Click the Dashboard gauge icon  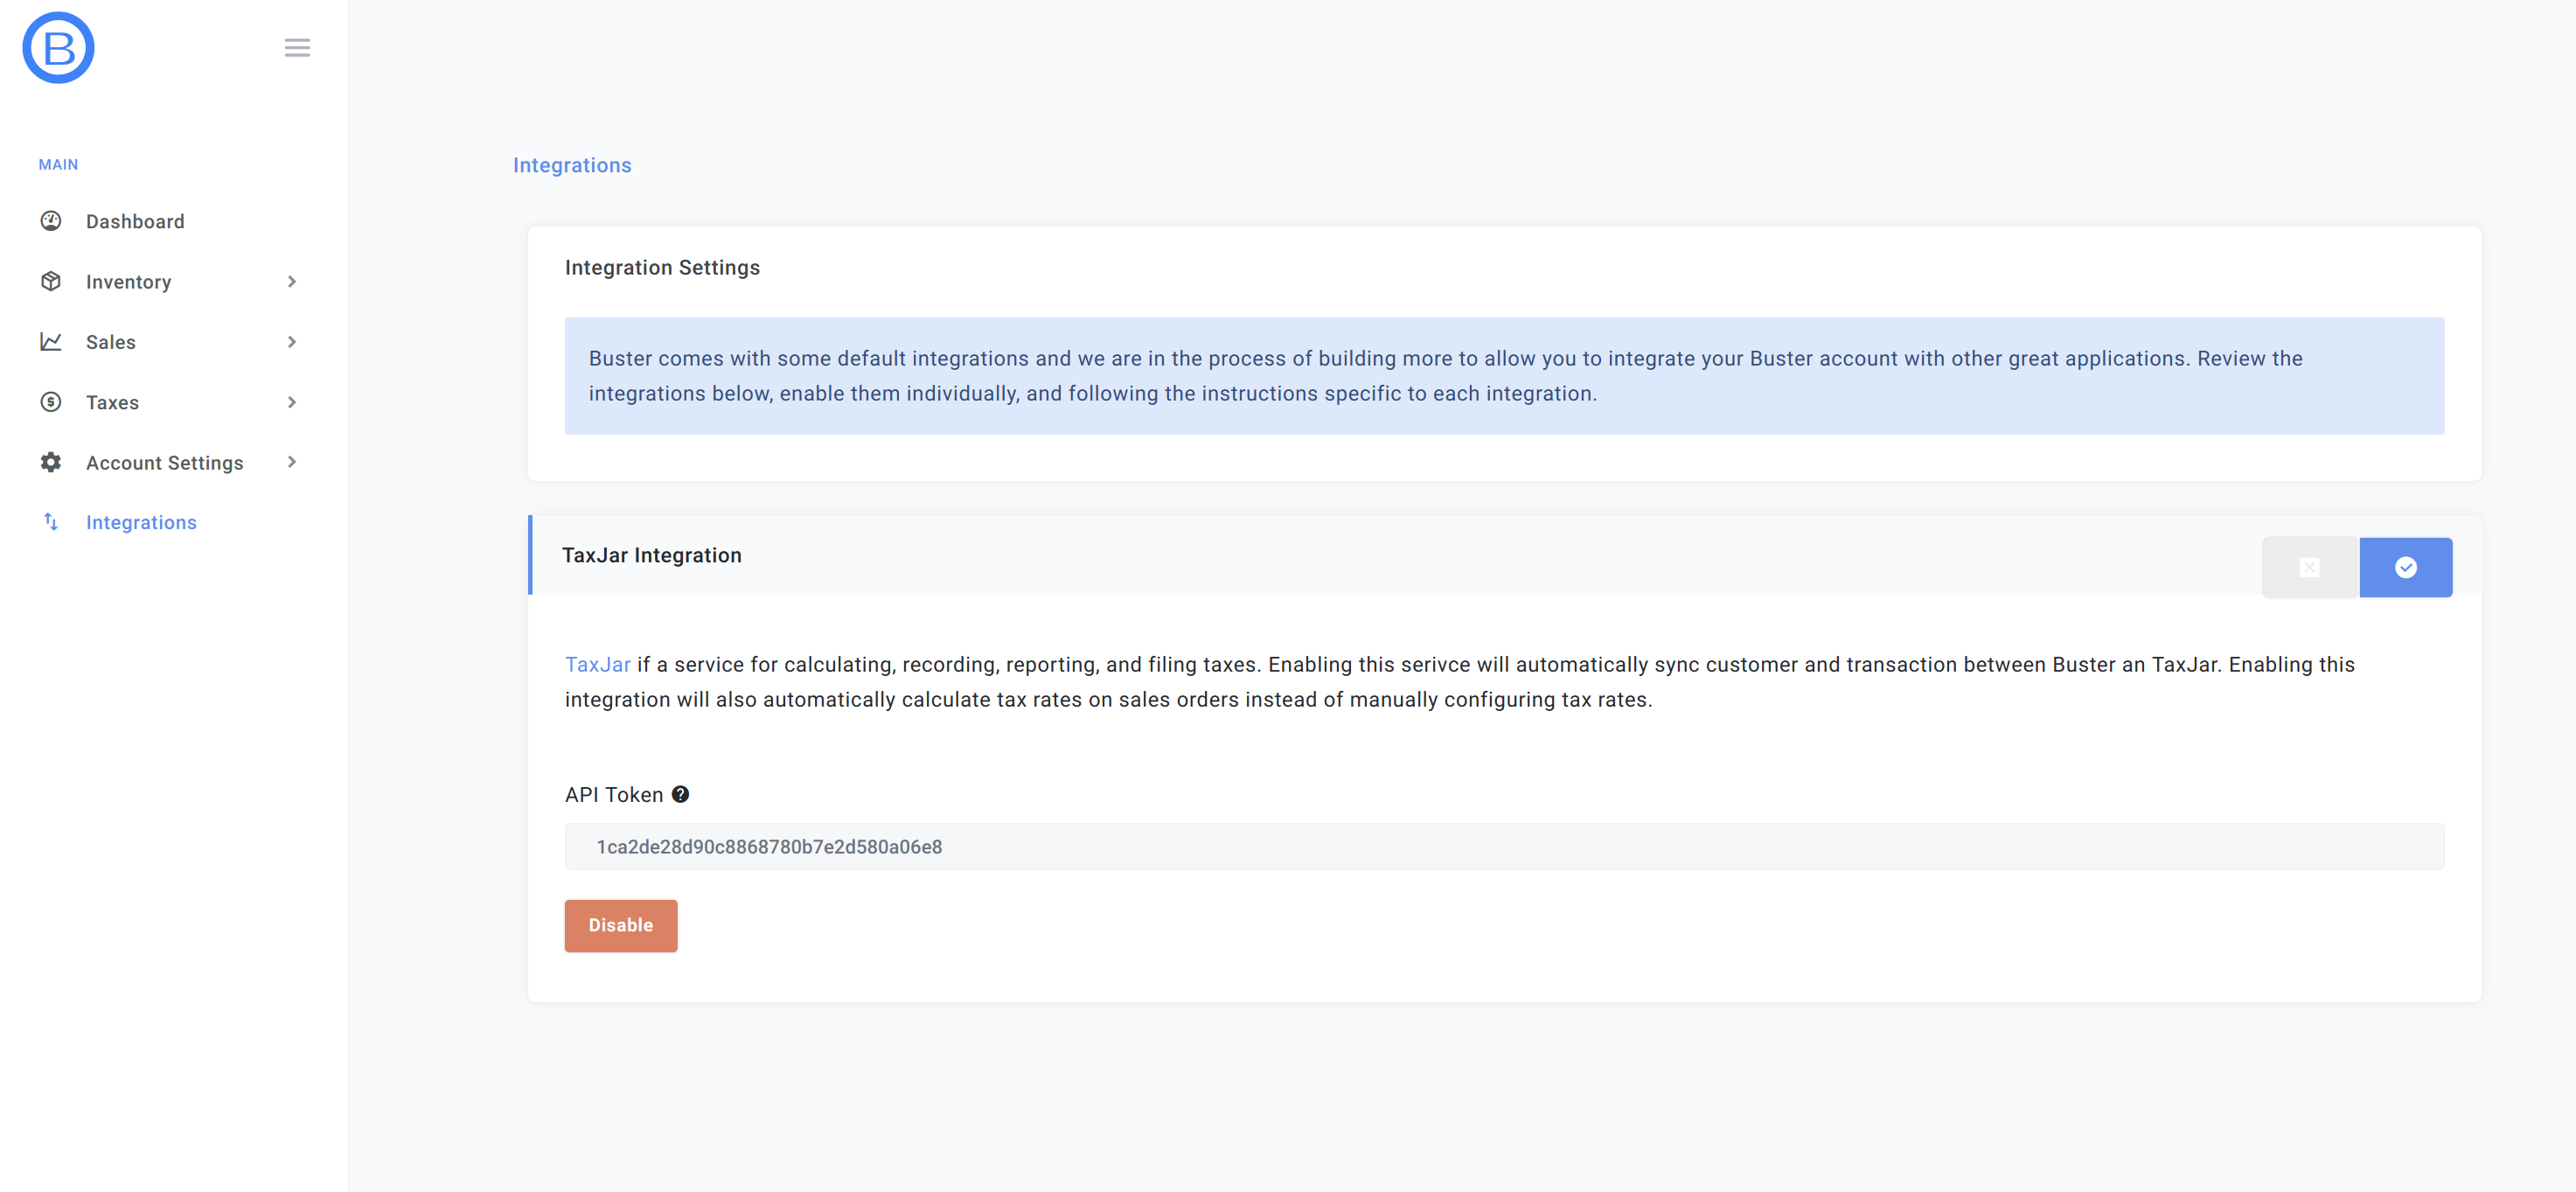click(x=51, y=221)
